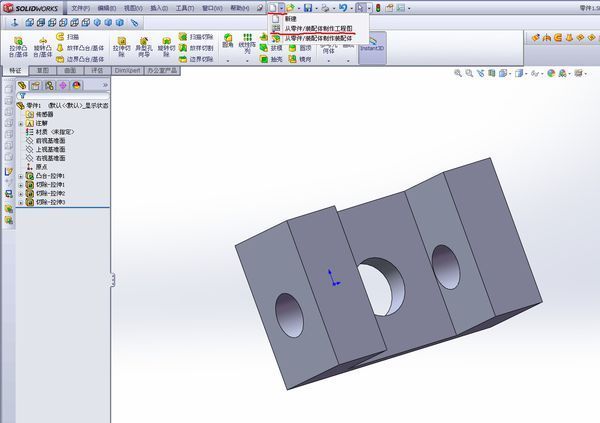This screenshot has width=600, height=423.
Task: Switch to the 办公室产品 tab
Action: point(162,71)
